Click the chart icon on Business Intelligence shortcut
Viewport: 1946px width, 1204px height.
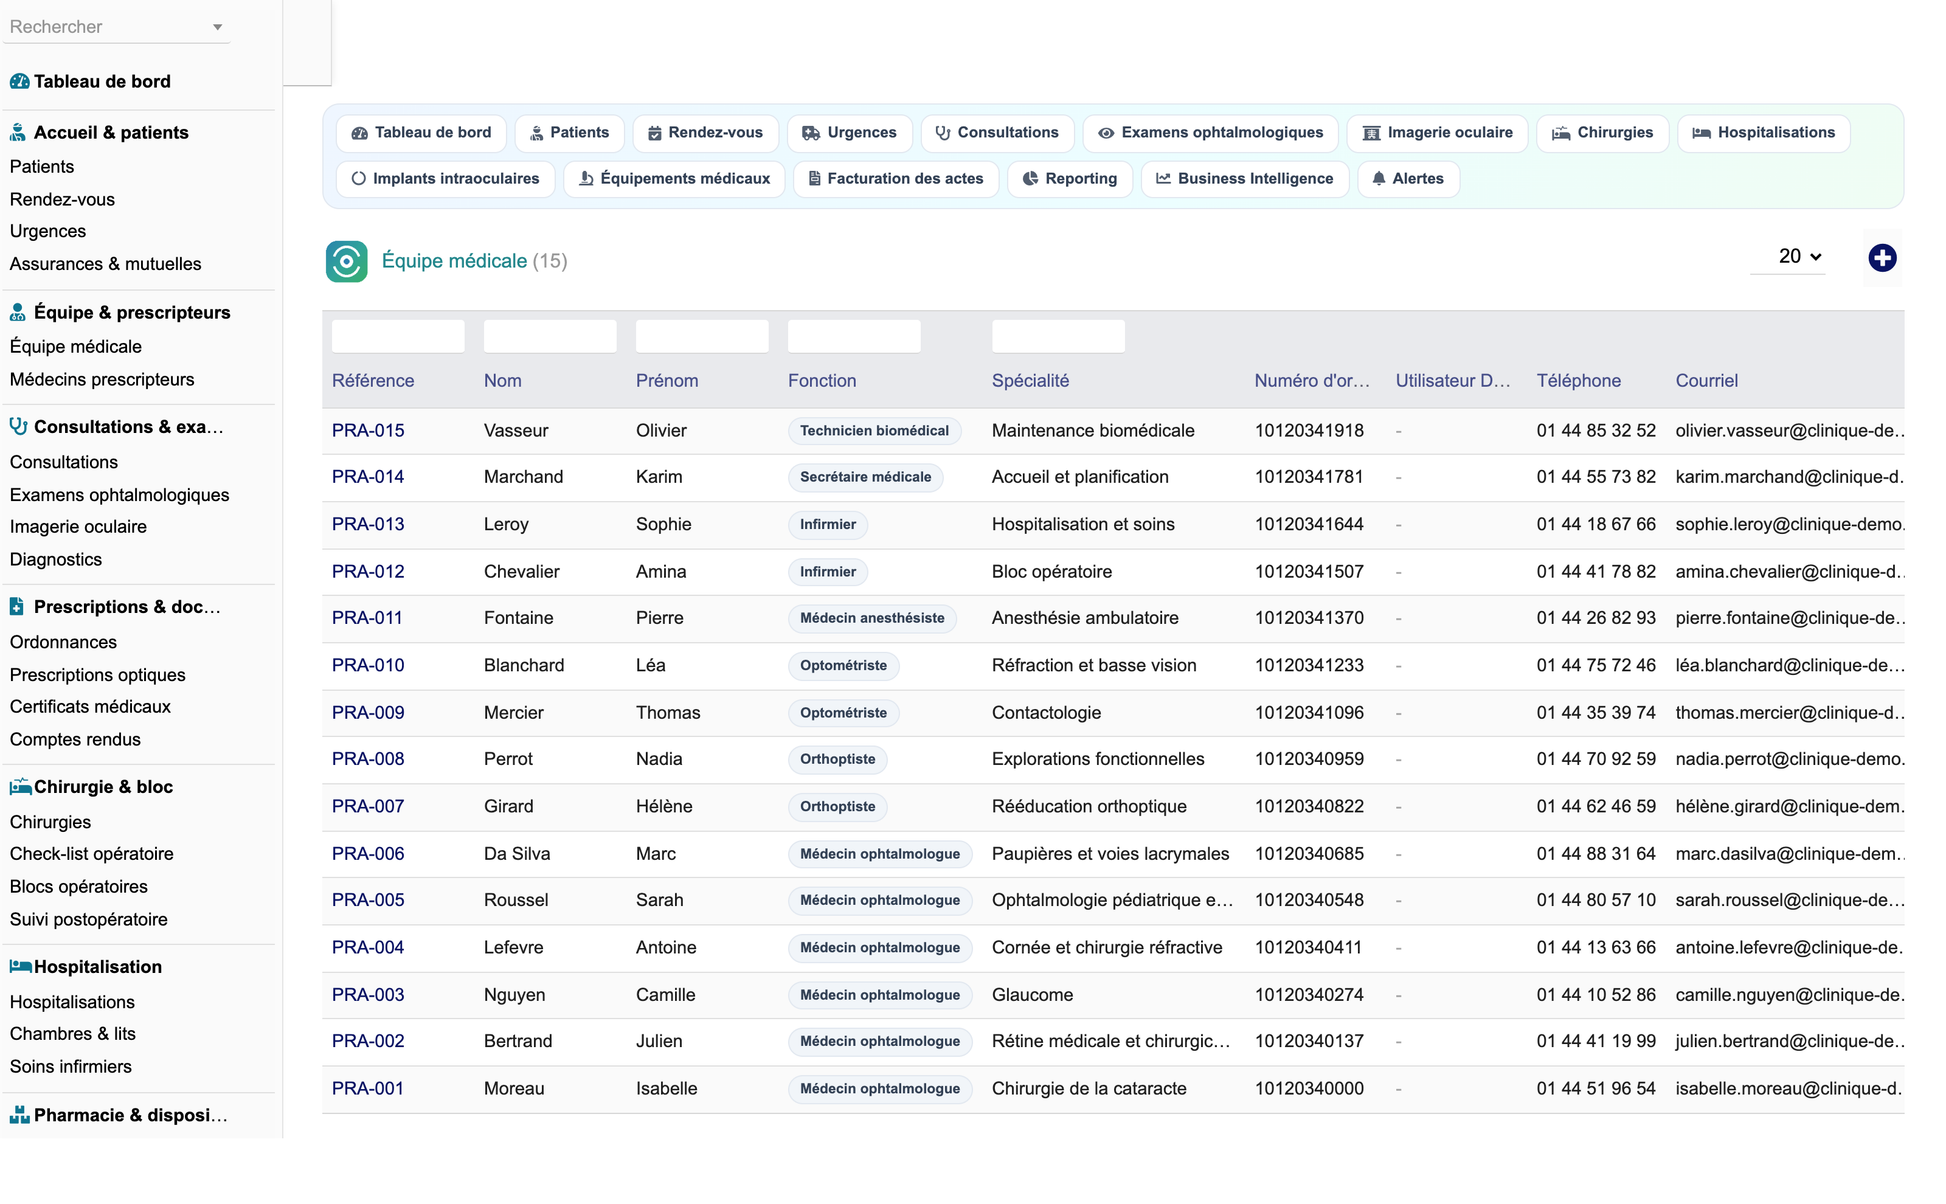pos(1163,178)
